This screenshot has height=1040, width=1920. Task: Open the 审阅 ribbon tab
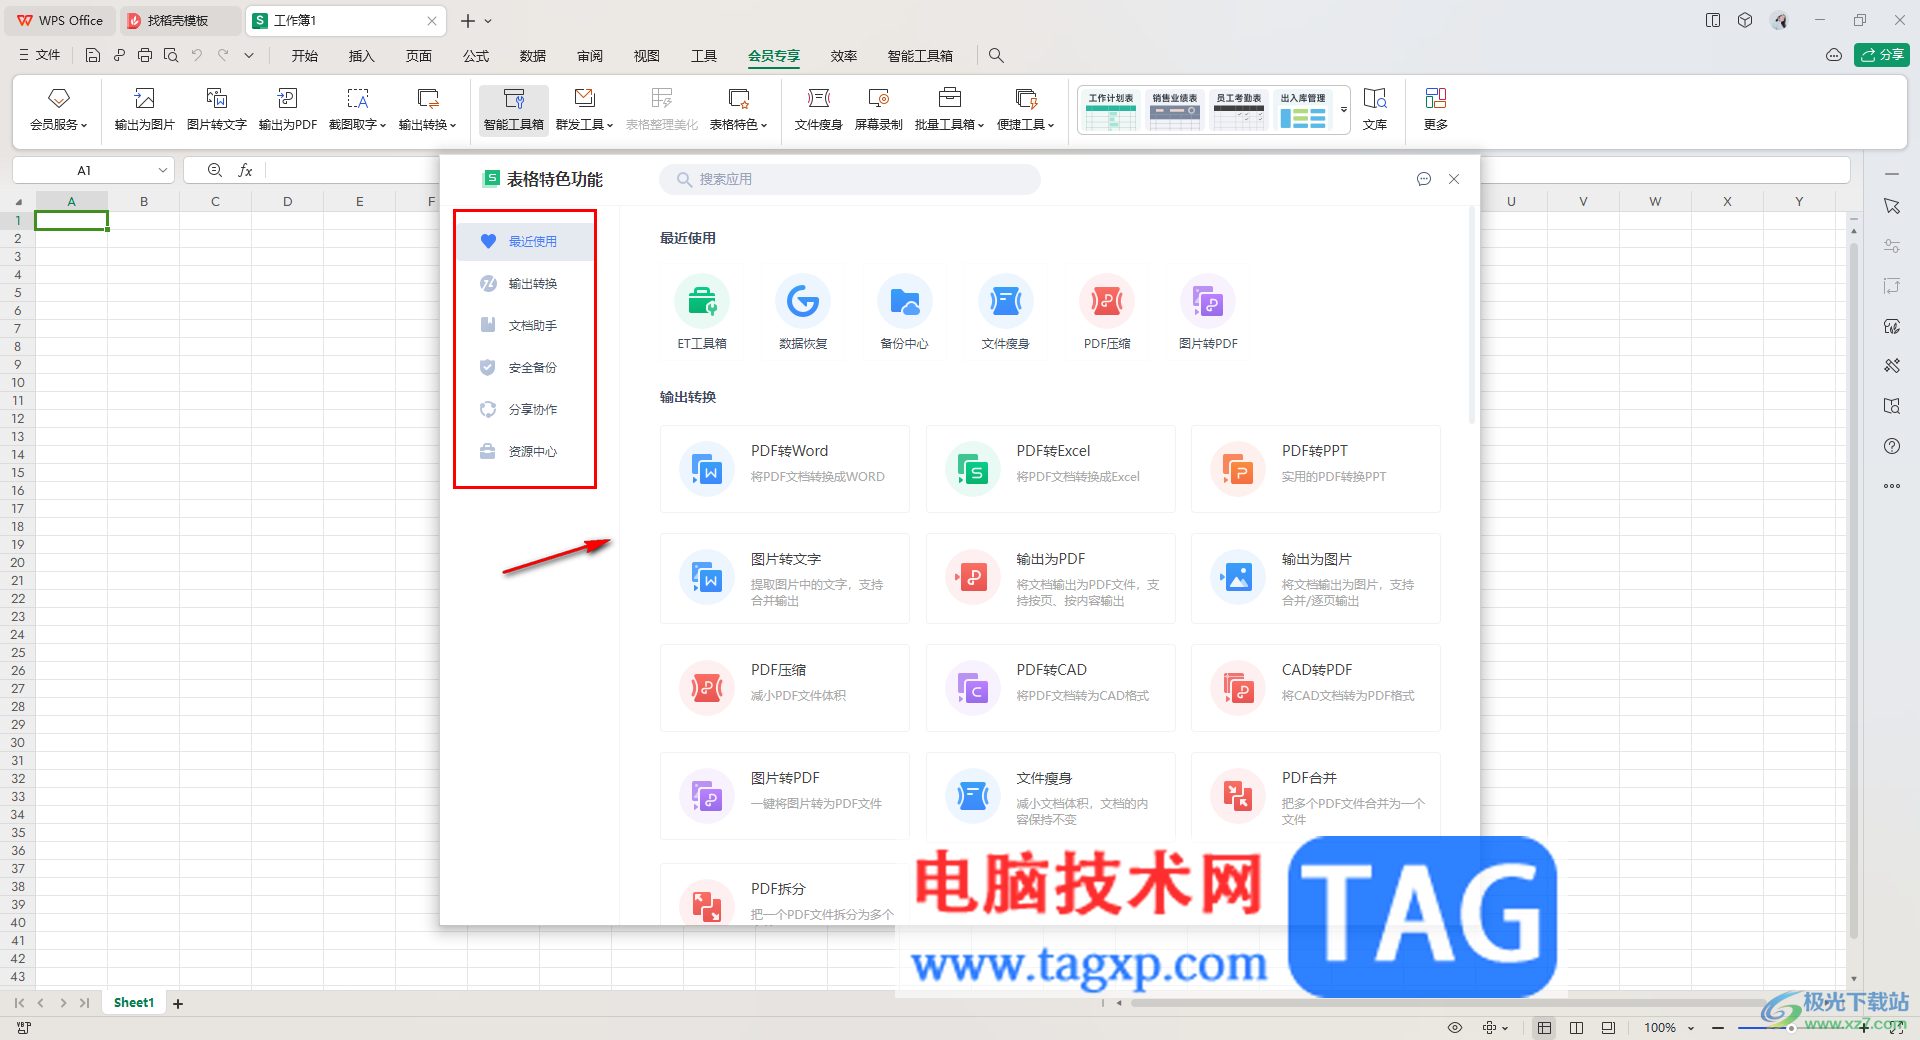[590, 56]
